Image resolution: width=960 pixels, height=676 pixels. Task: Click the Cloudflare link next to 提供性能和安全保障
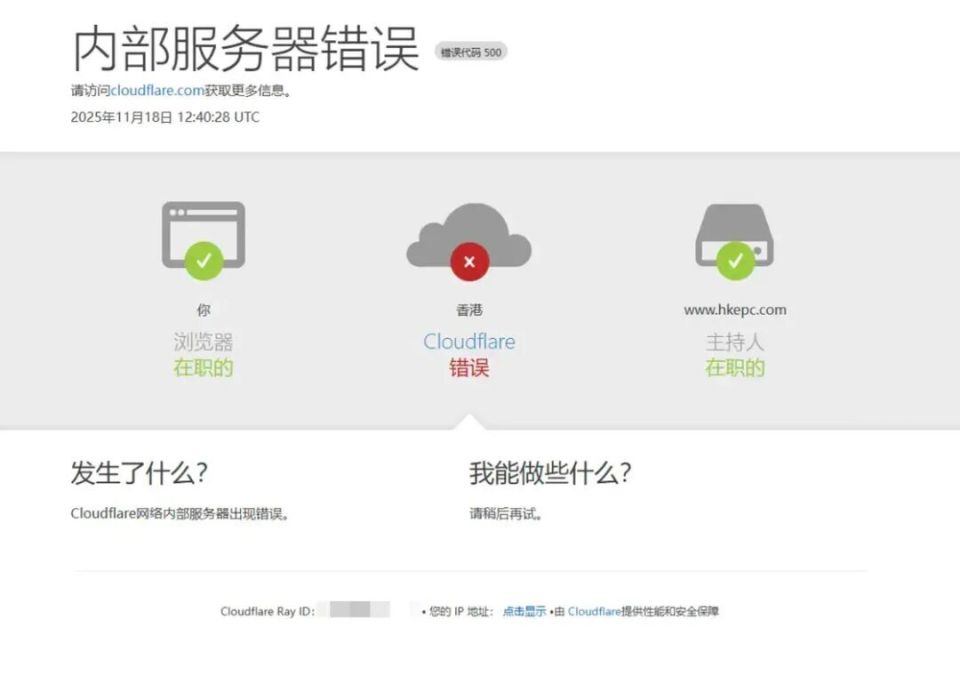point(588,611)
